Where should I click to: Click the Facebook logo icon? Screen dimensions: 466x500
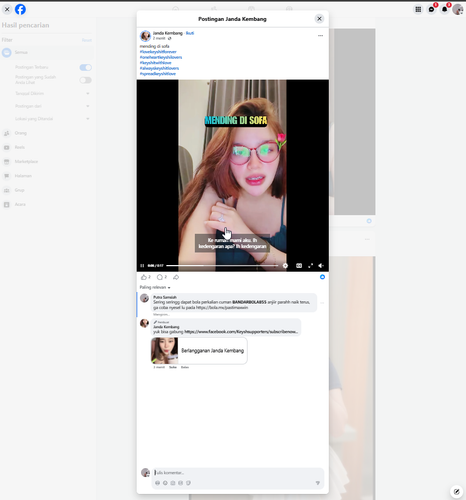pos(20,9)
